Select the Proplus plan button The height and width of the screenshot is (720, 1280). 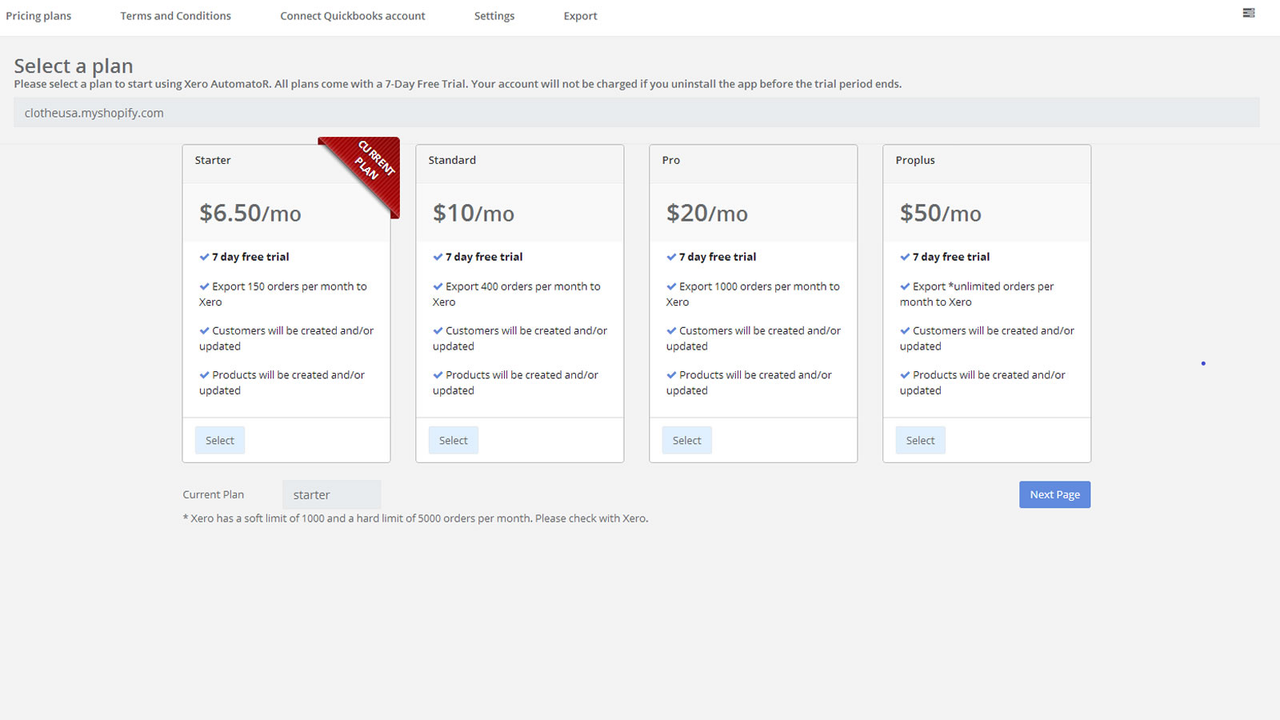point(920,440)
